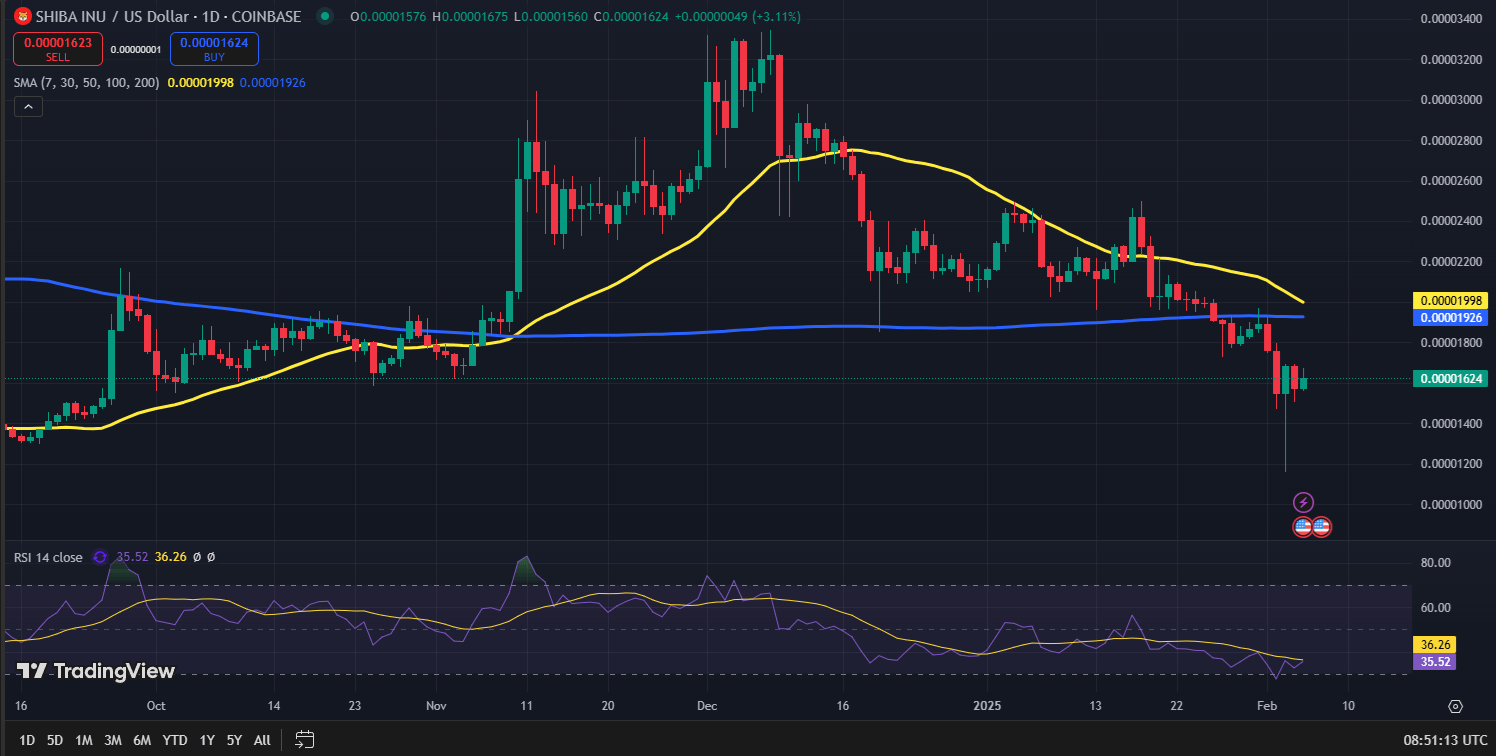Click the green 0.00001624 current price label

pyautogui.click(x=1450, y=379)
